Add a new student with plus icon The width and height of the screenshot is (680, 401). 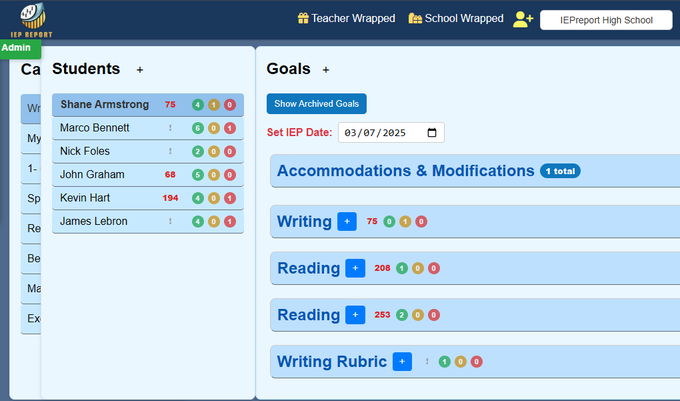pyautogui.click(x=140, y=70)
